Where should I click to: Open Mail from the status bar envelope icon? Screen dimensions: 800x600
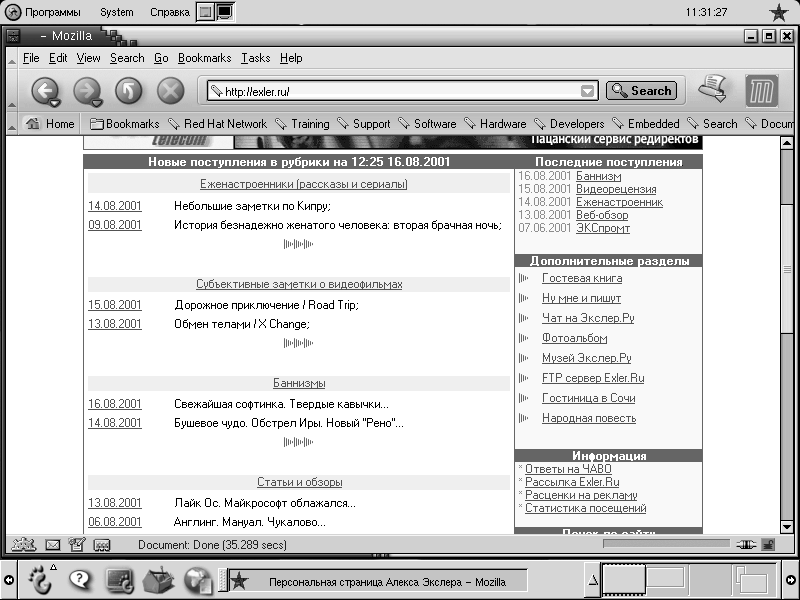click(52, 545)
